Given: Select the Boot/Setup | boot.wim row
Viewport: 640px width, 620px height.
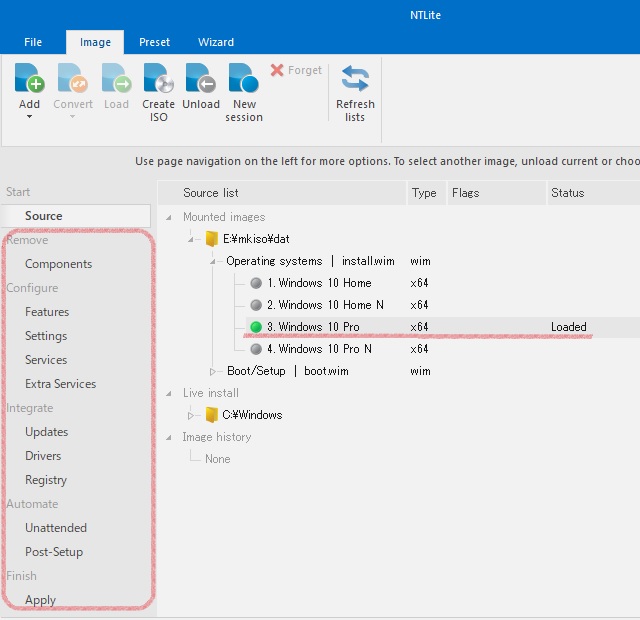Looking at the screenshot, I should pos(288,371).
